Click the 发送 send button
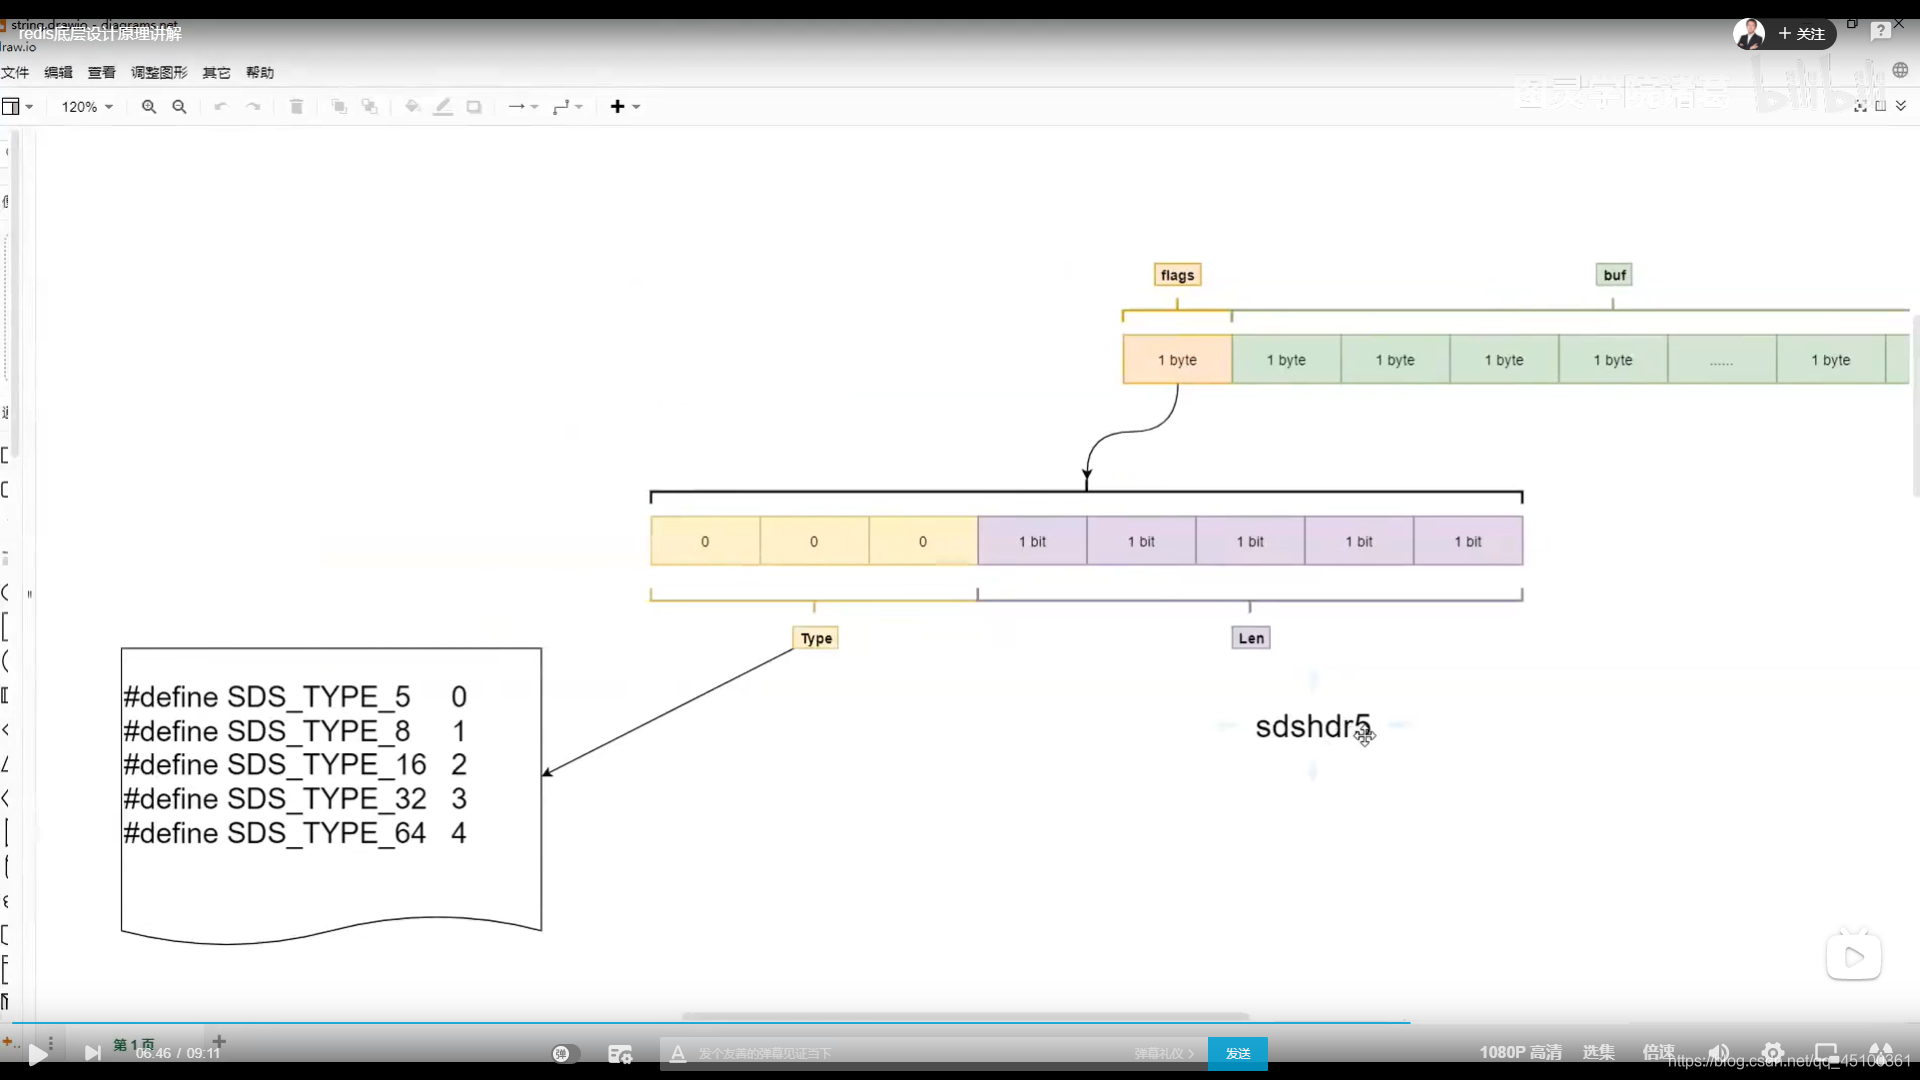Image resolution: width=1920 pixels, height=1080 pixels. point(1238,1054)
